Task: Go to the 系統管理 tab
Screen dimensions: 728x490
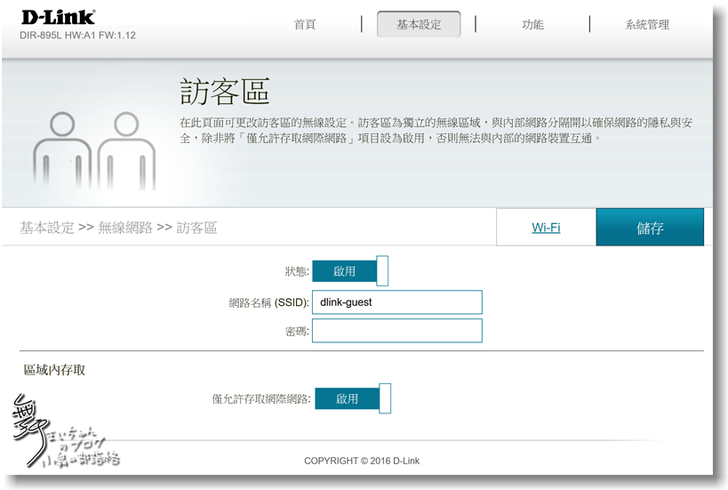Action: tap(647, 25)
